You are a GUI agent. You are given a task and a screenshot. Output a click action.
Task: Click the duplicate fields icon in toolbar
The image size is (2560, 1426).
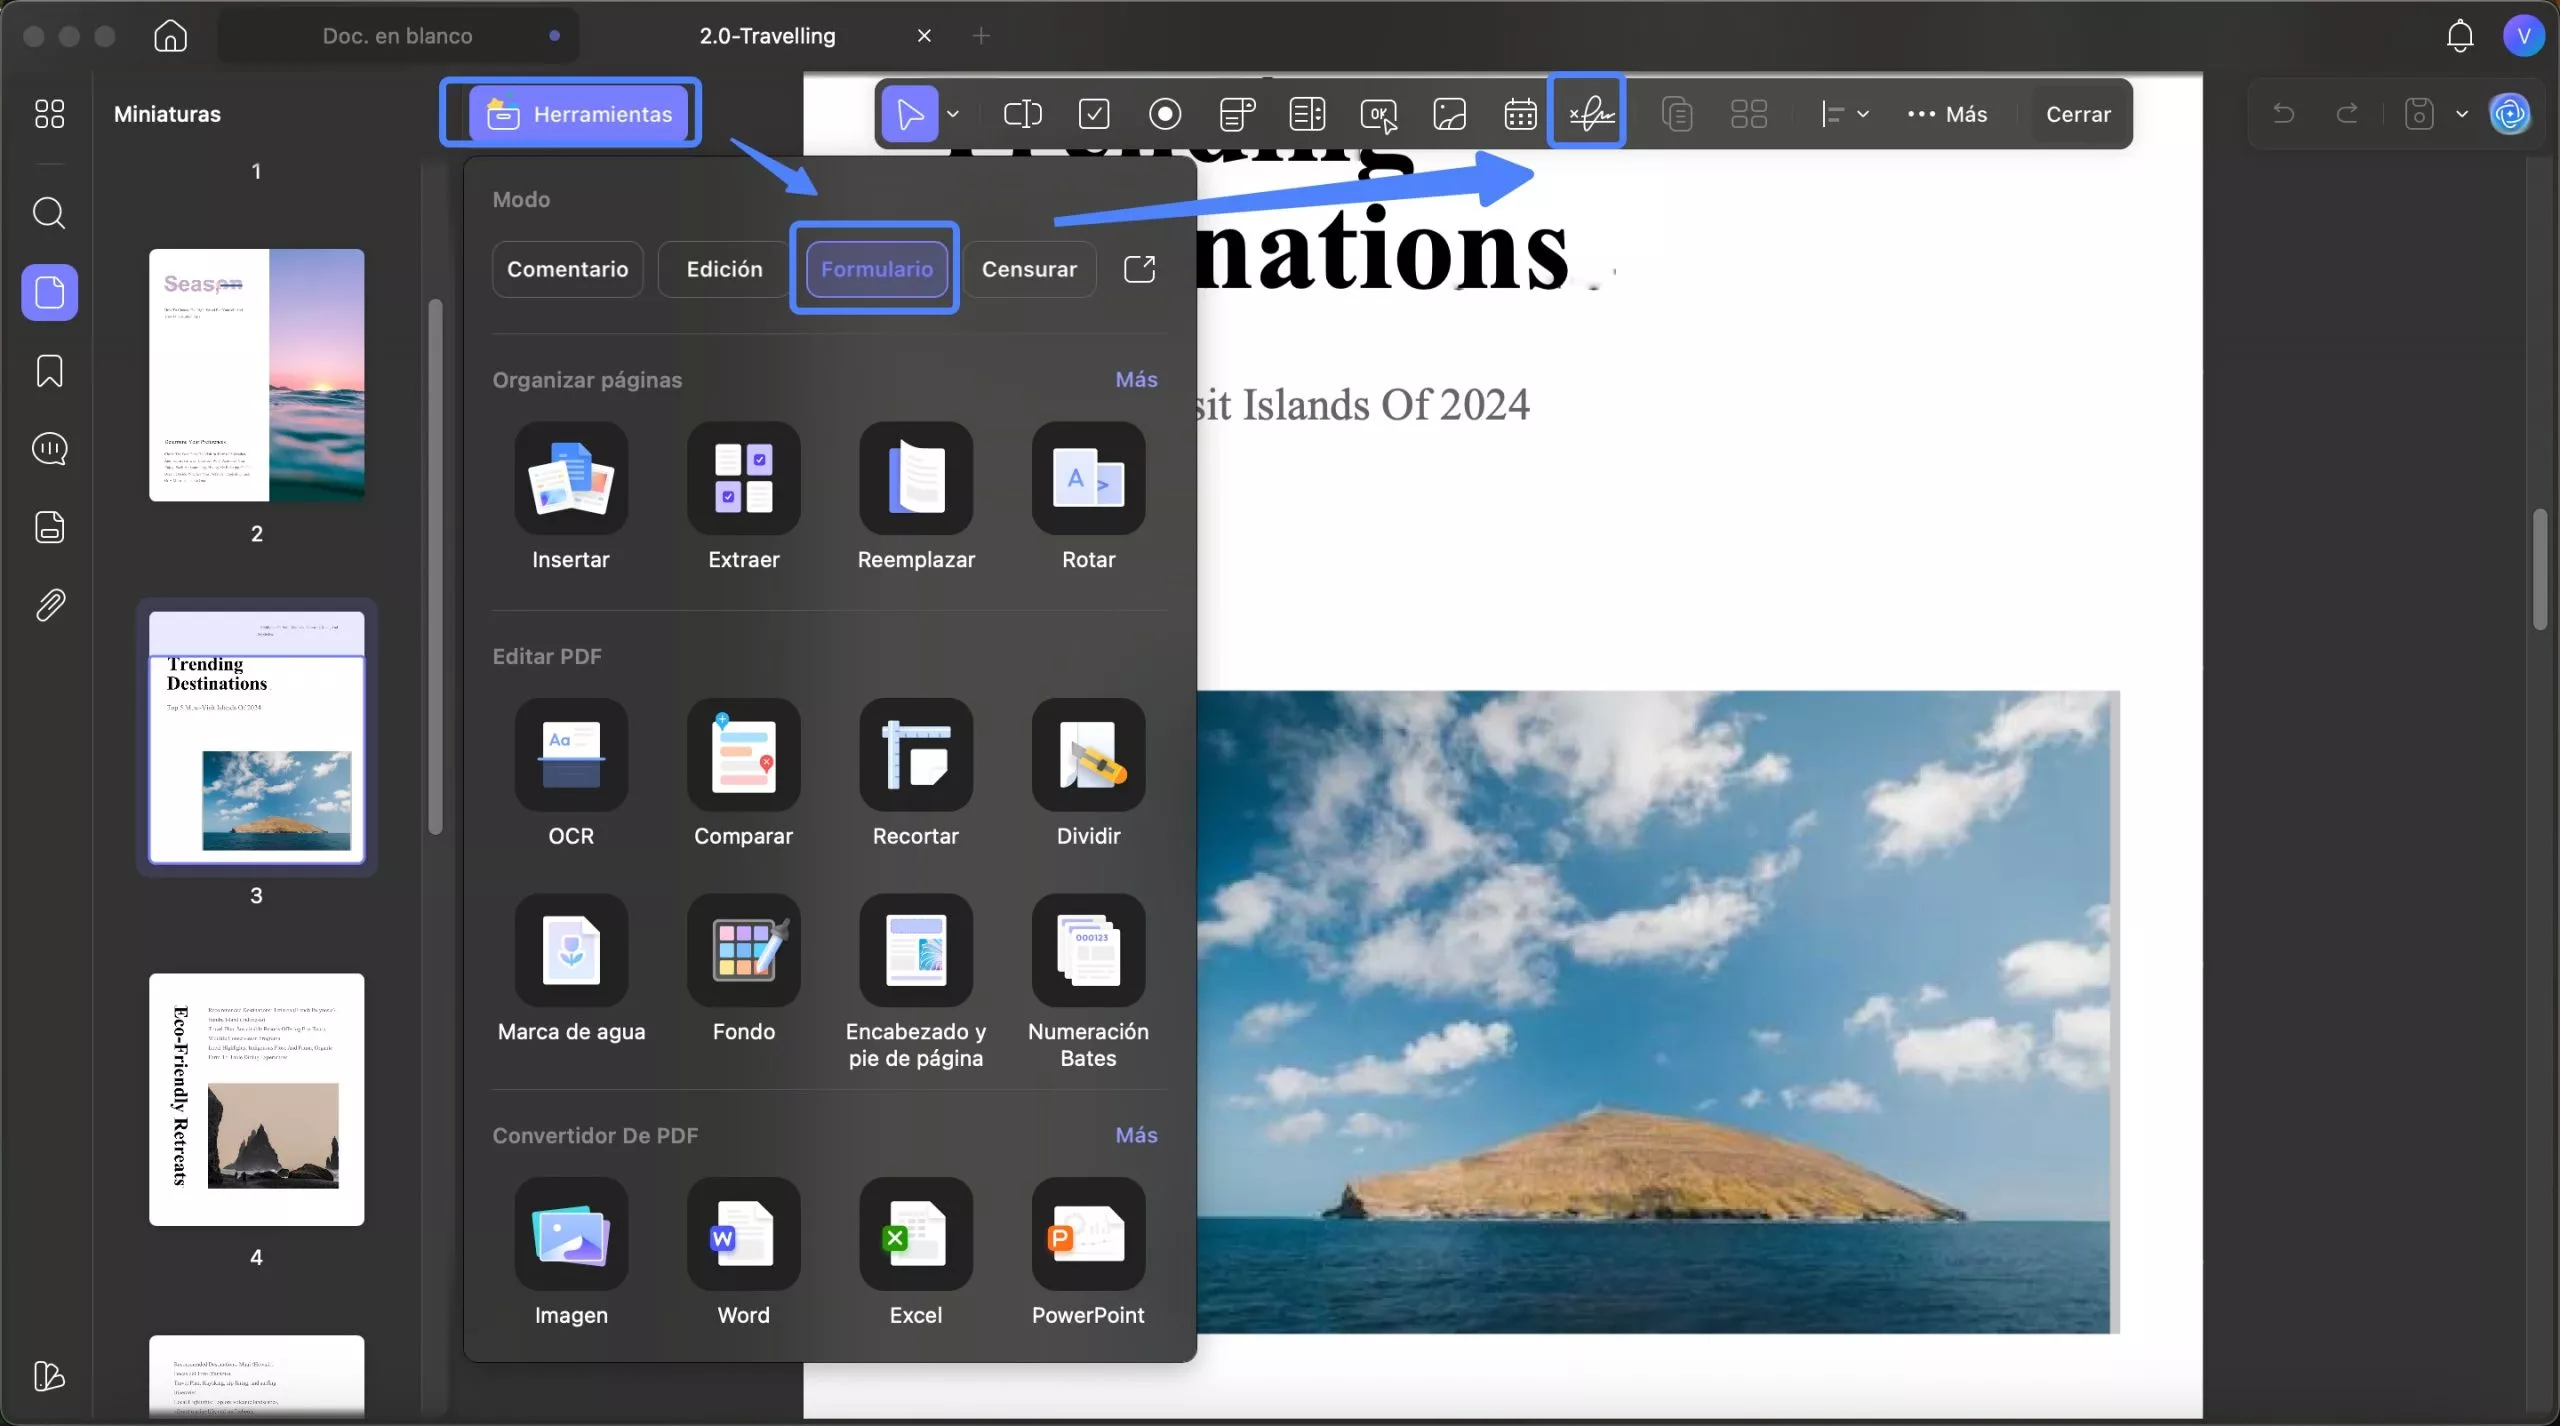point(1676,114)
